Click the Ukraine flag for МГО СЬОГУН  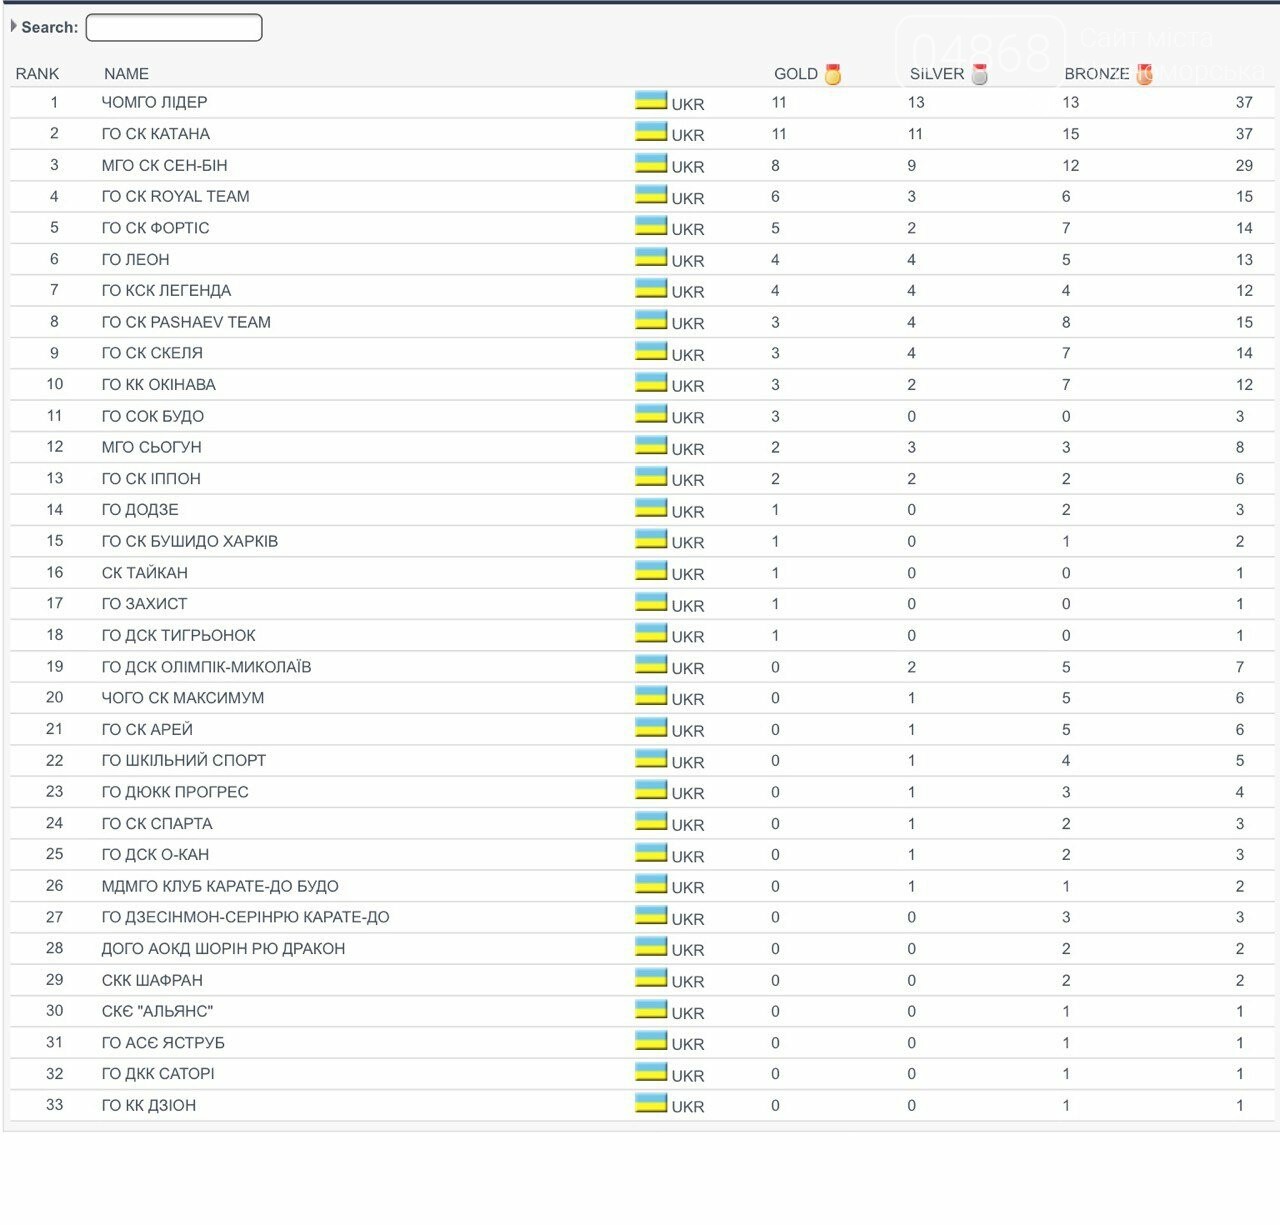pyautogui.click(x=651, y=445)
